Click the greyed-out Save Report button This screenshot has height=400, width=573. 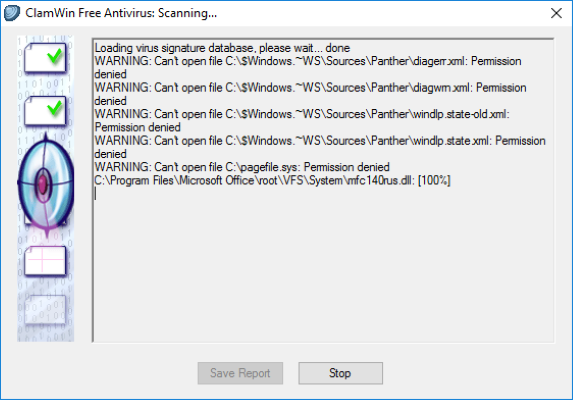240,373
